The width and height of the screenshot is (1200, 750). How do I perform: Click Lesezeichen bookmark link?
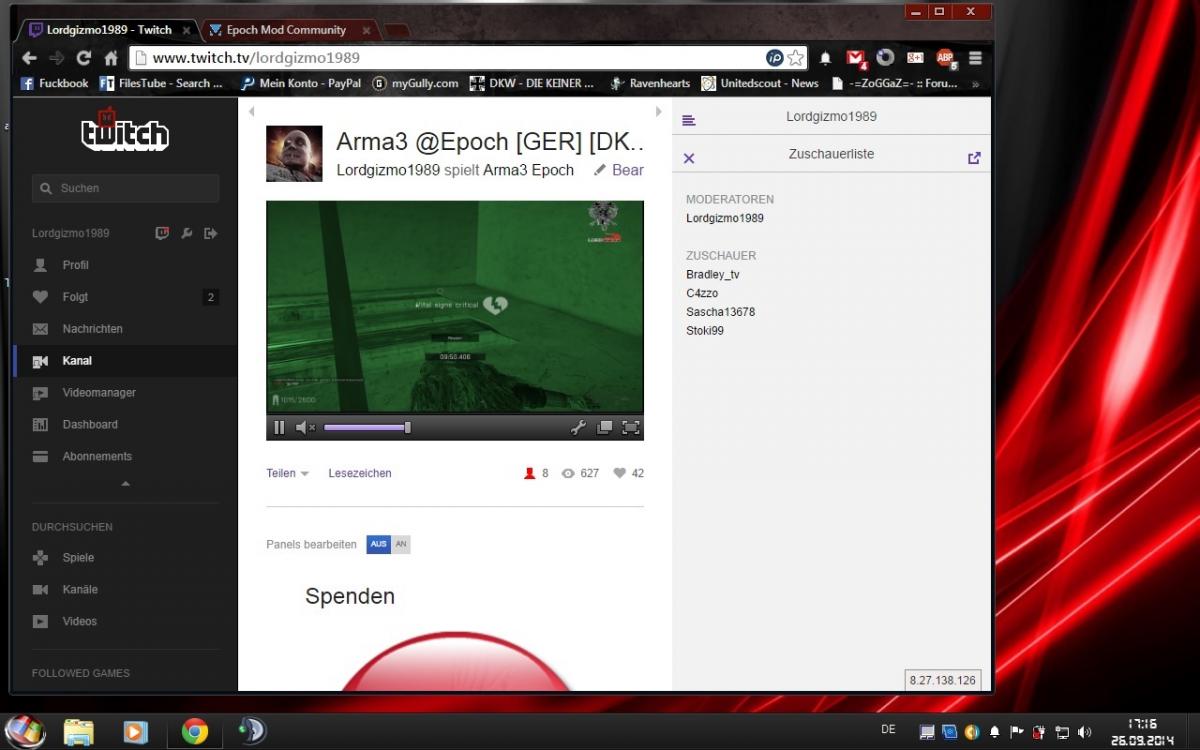point(360,474)
